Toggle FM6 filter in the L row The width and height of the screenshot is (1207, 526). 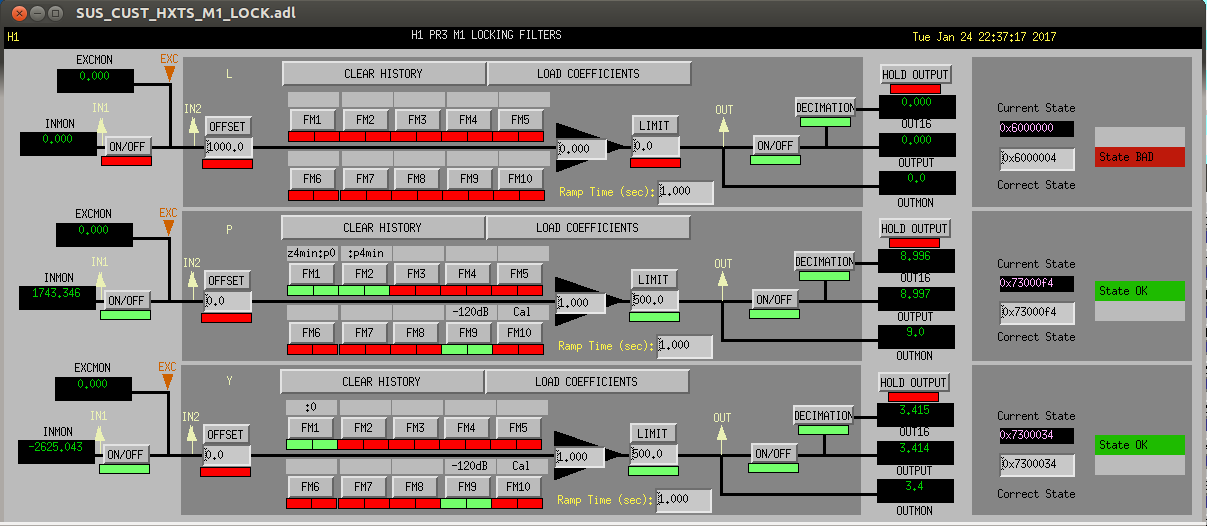(x=313, y=179)
